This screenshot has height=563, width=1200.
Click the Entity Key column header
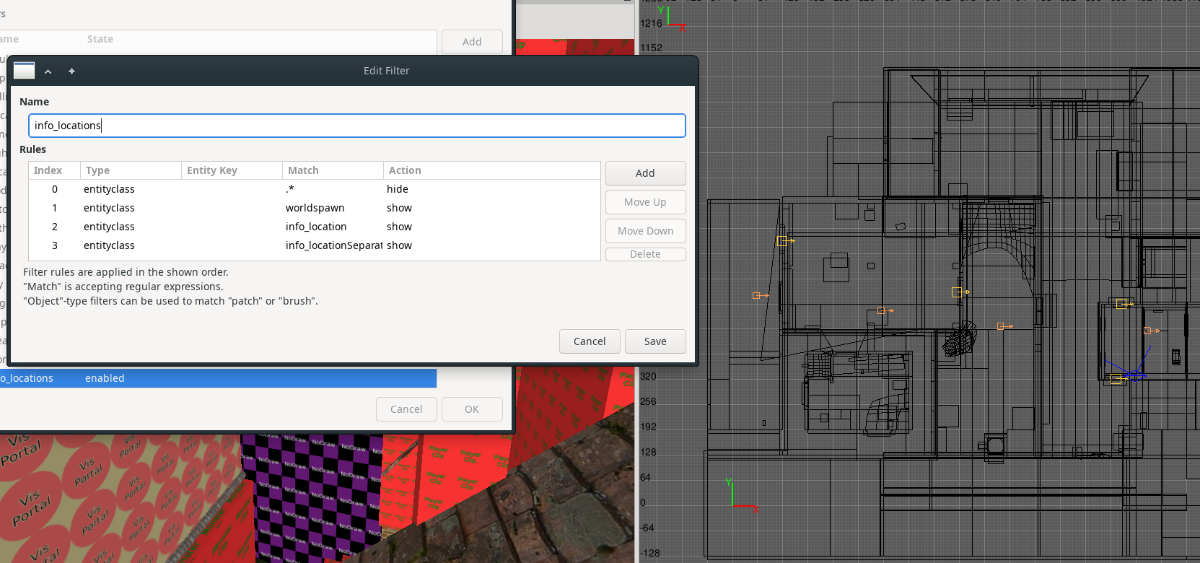tap(231, 171)
